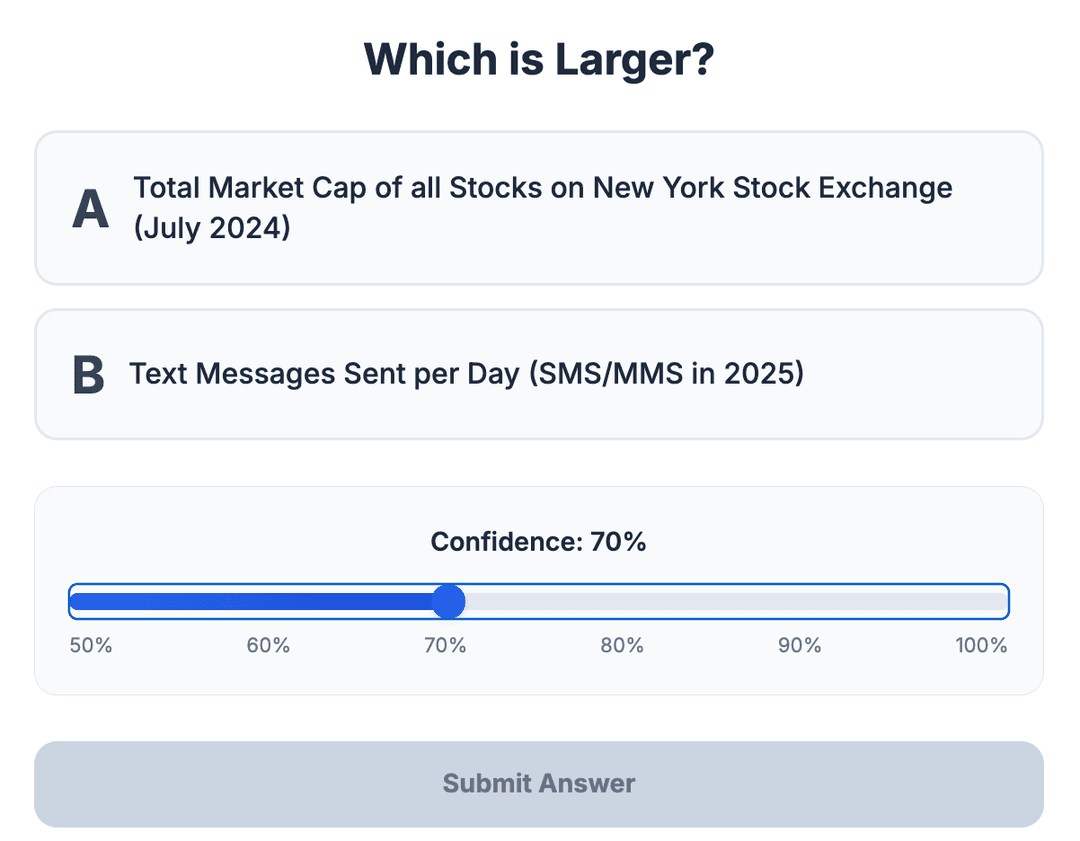Click the 50% slider tick label
This screenshot has width=1080, height=841.
91,645
